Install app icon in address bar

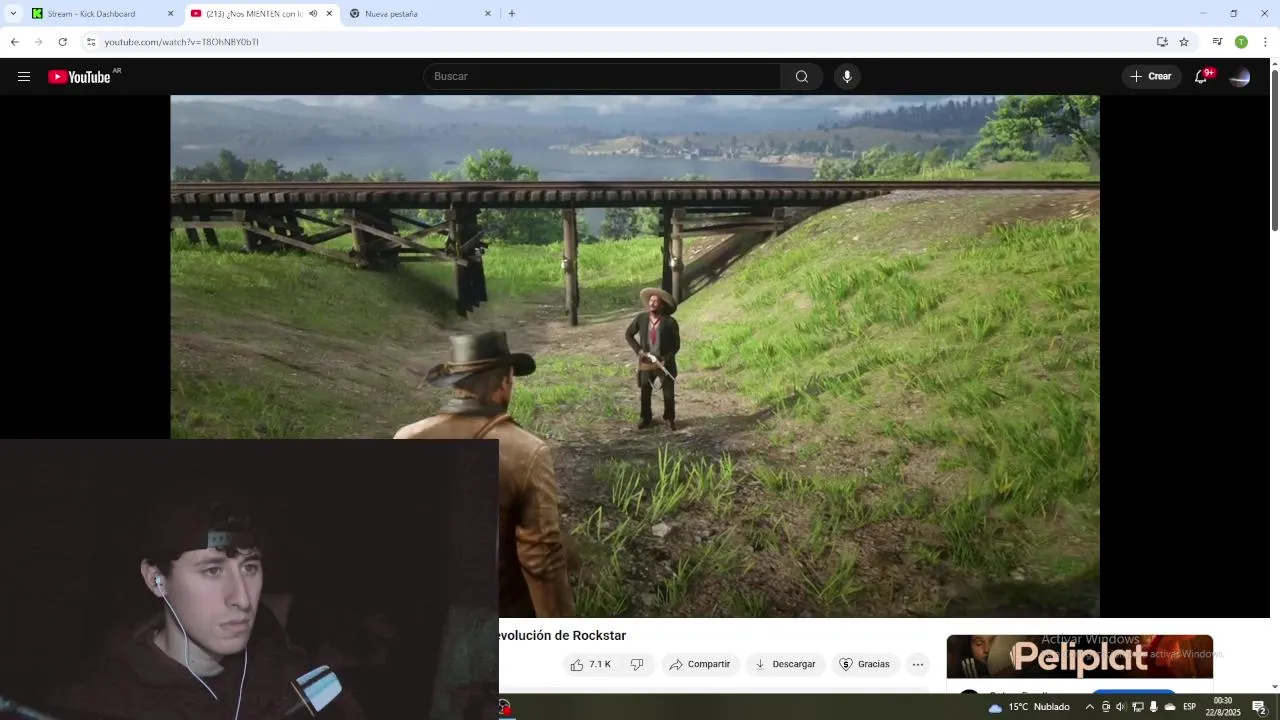(x=1162, y=42)
